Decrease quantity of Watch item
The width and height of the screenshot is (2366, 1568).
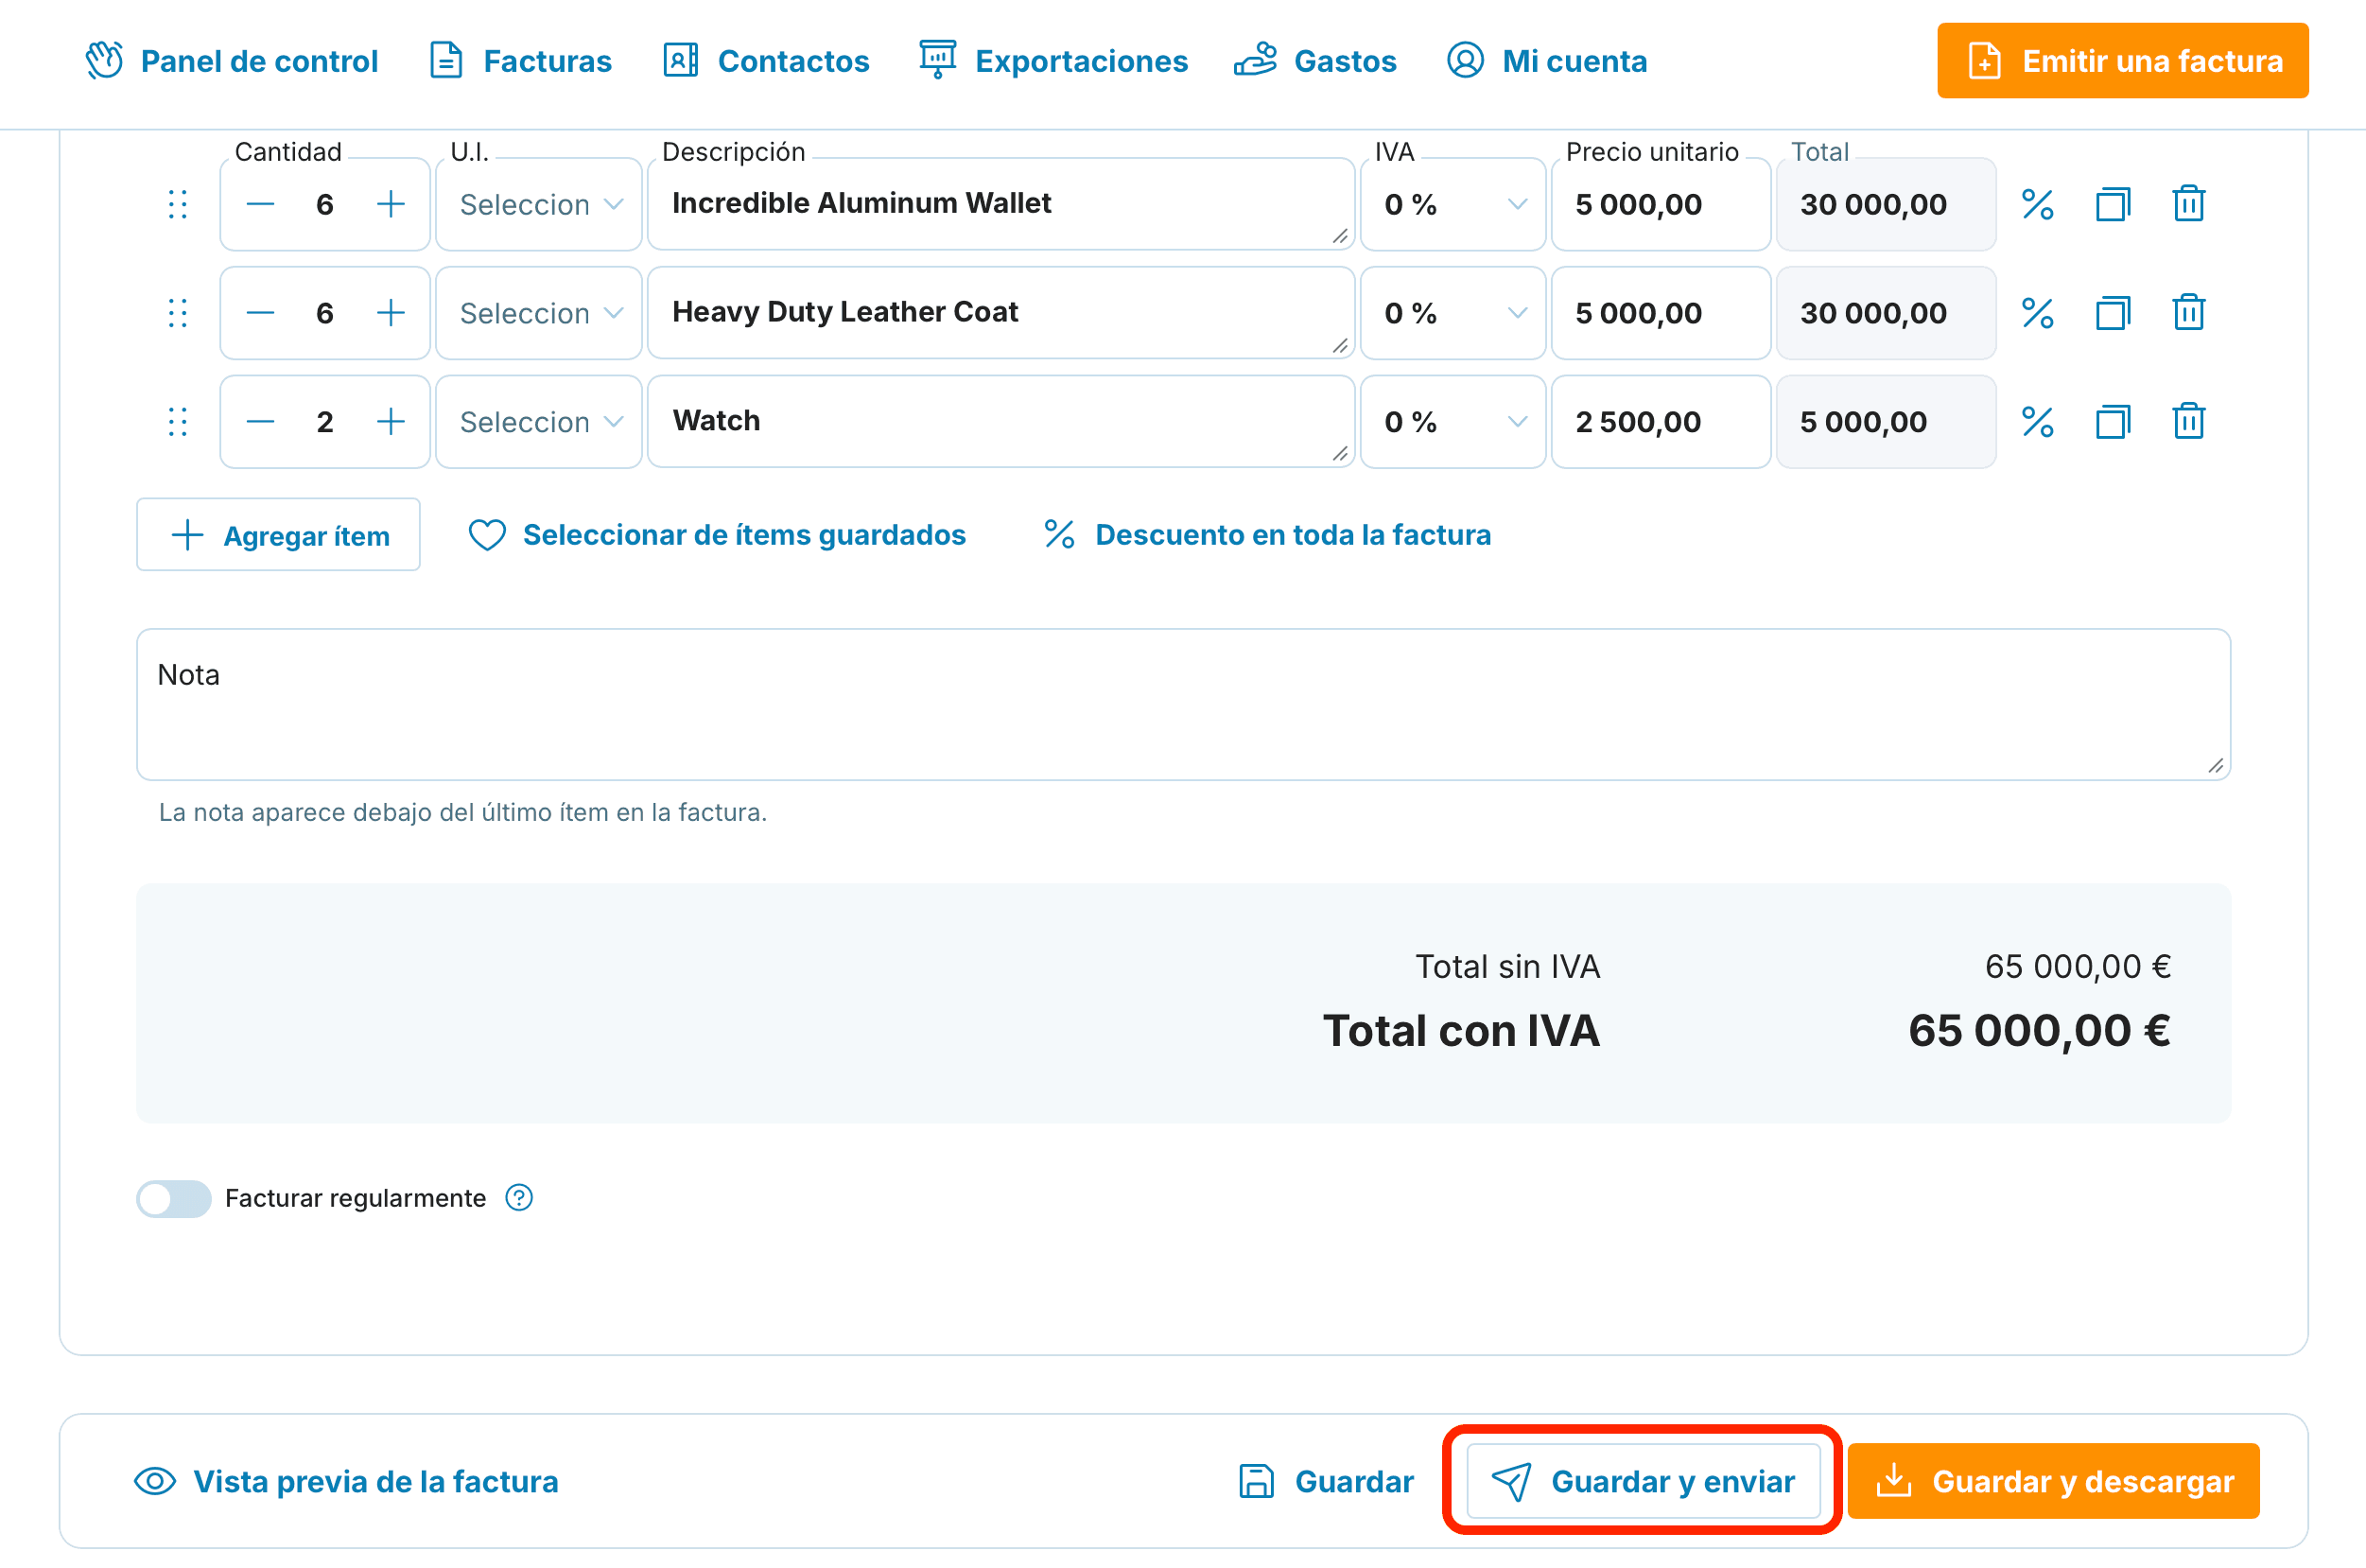click(260, 422)
